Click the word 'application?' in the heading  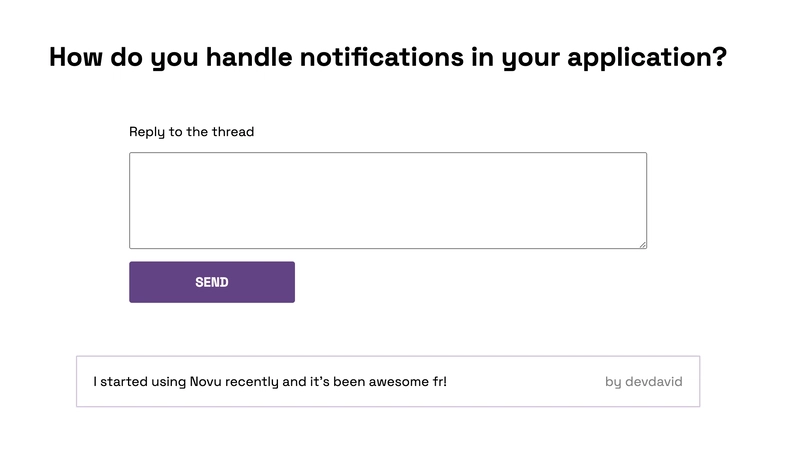[647, 58]
